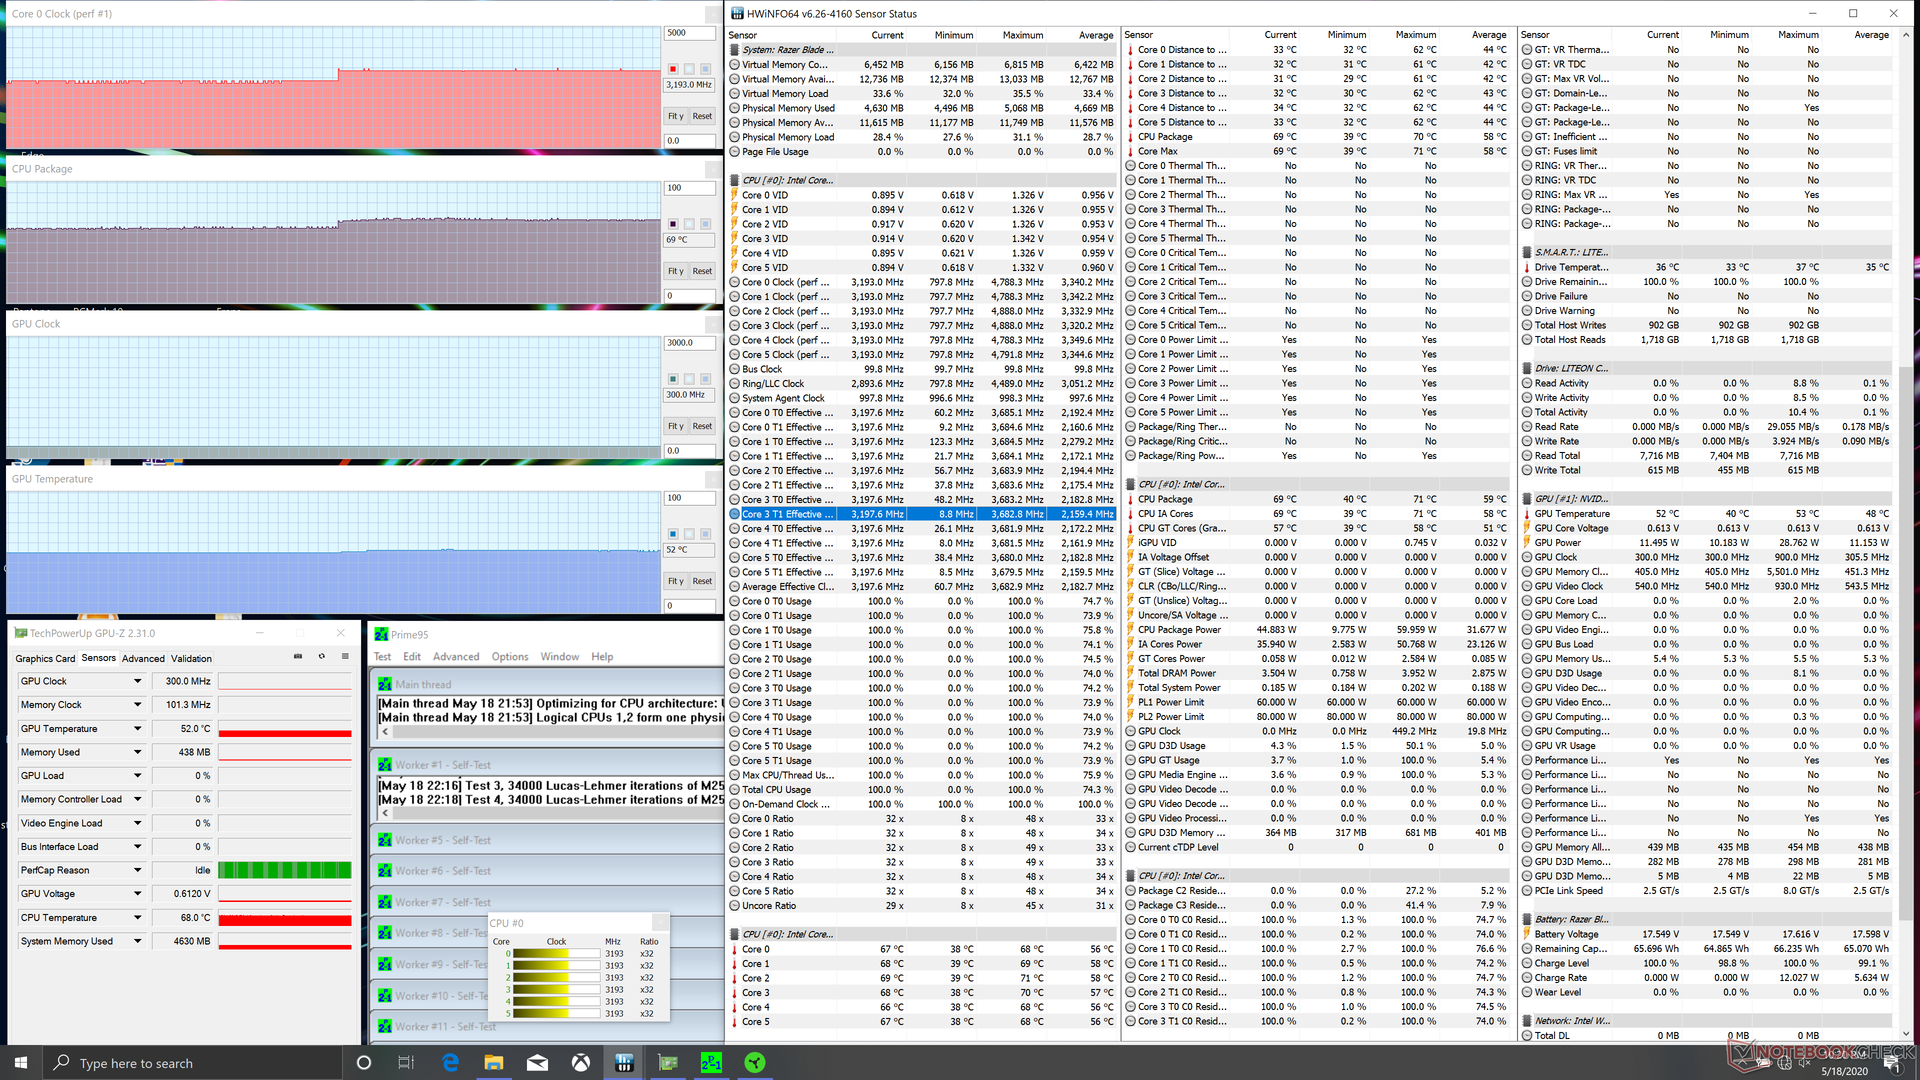1920x1080 pixels.
Task: Click GPU-Z refresh icon
Action: 321,657
